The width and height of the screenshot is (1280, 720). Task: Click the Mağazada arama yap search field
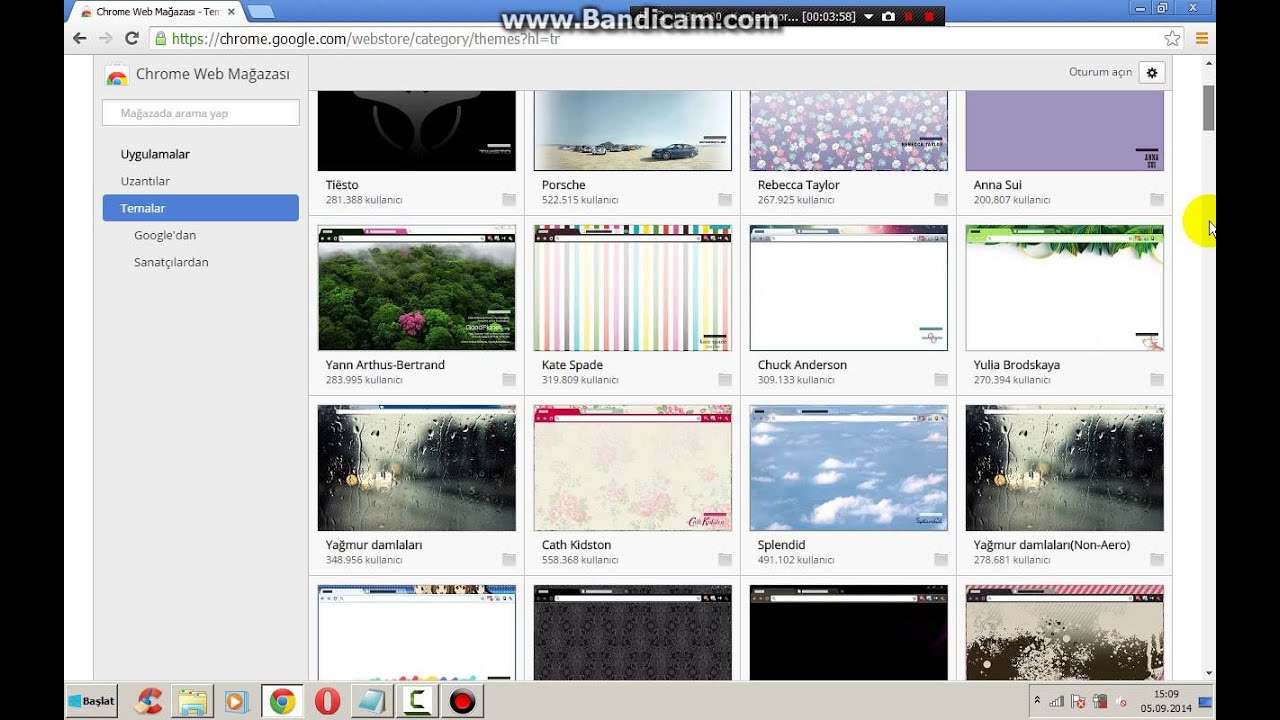201,113
